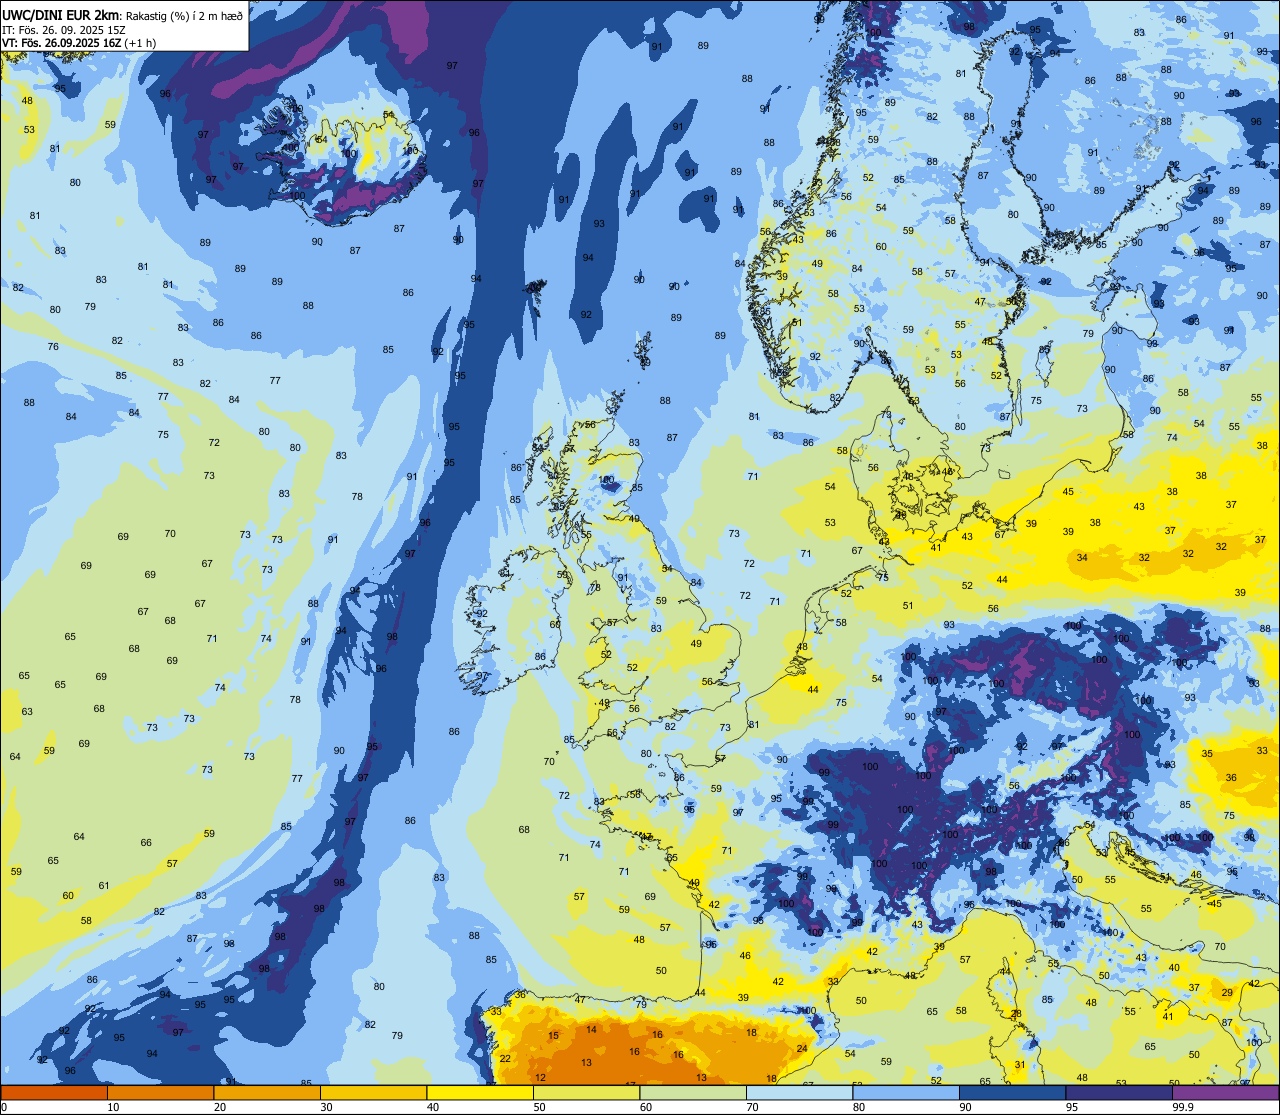Click the legend tick label '60'

tap(646, 1107)
